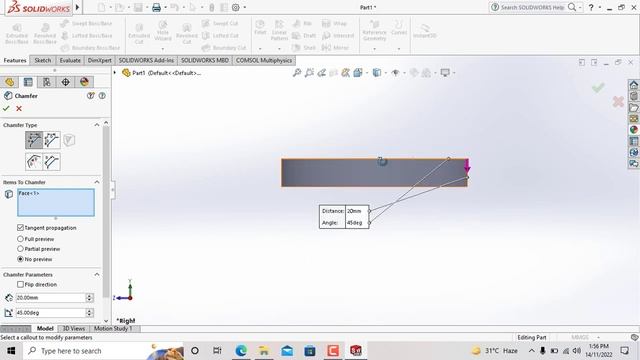Open the Help question mark dropdown

600,7
